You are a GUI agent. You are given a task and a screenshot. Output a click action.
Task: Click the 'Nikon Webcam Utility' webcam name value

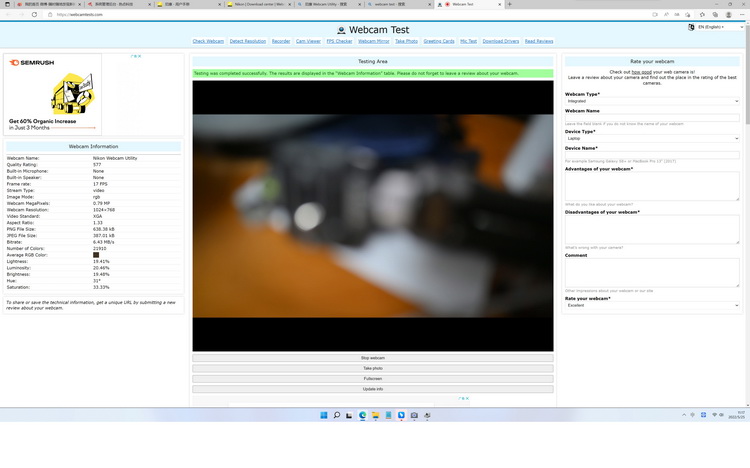tap(115, 158)
